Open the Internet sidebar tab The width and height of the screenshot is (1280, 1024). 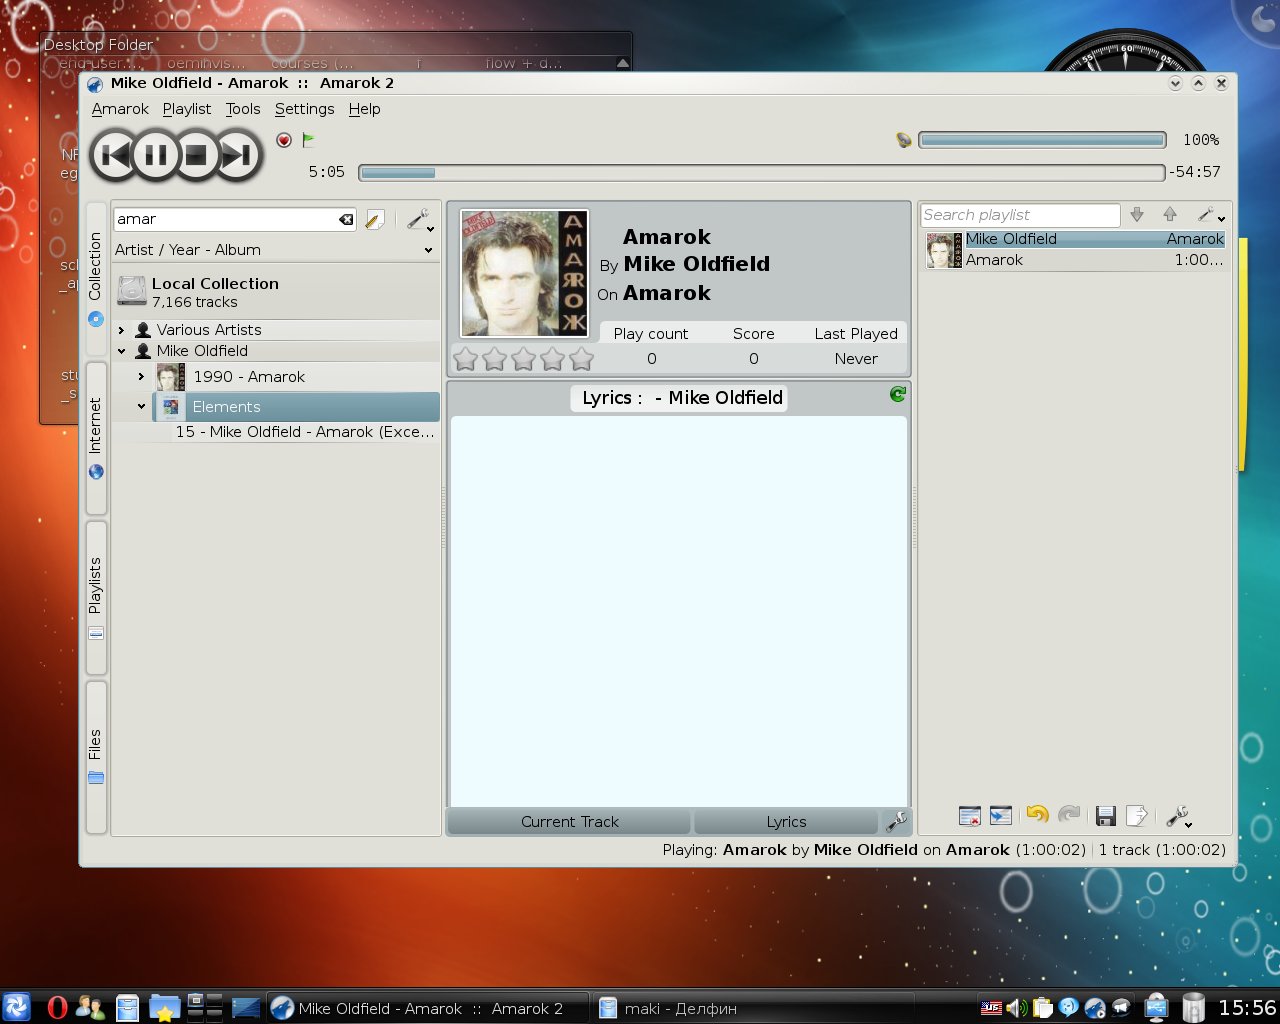(x=96, y=437)
